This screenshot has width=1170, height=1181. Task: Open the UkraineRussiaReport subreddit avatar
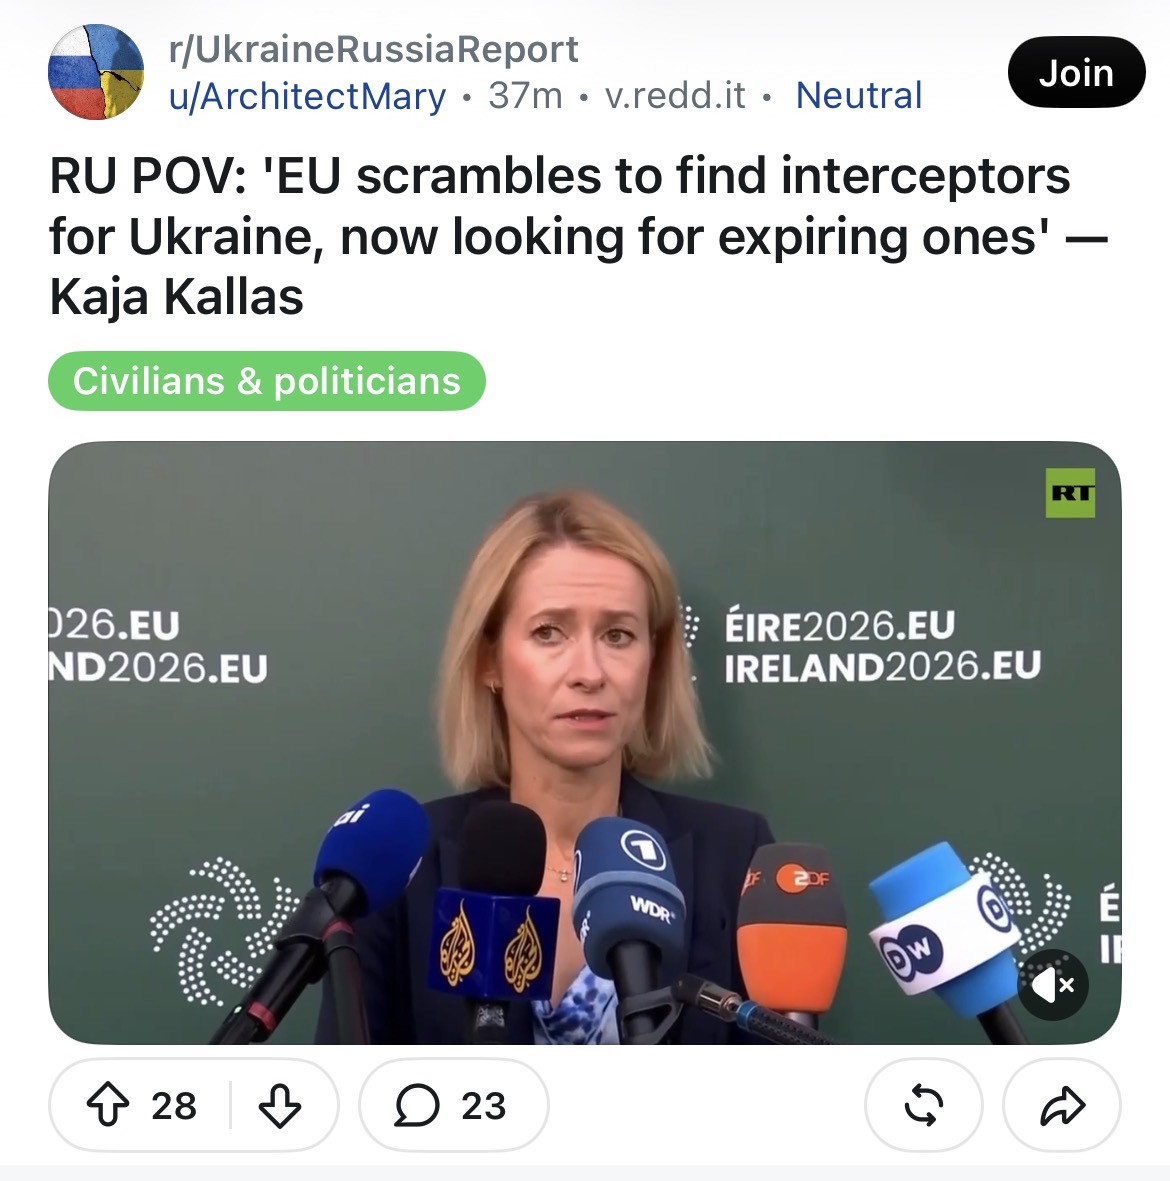point(96,72)
